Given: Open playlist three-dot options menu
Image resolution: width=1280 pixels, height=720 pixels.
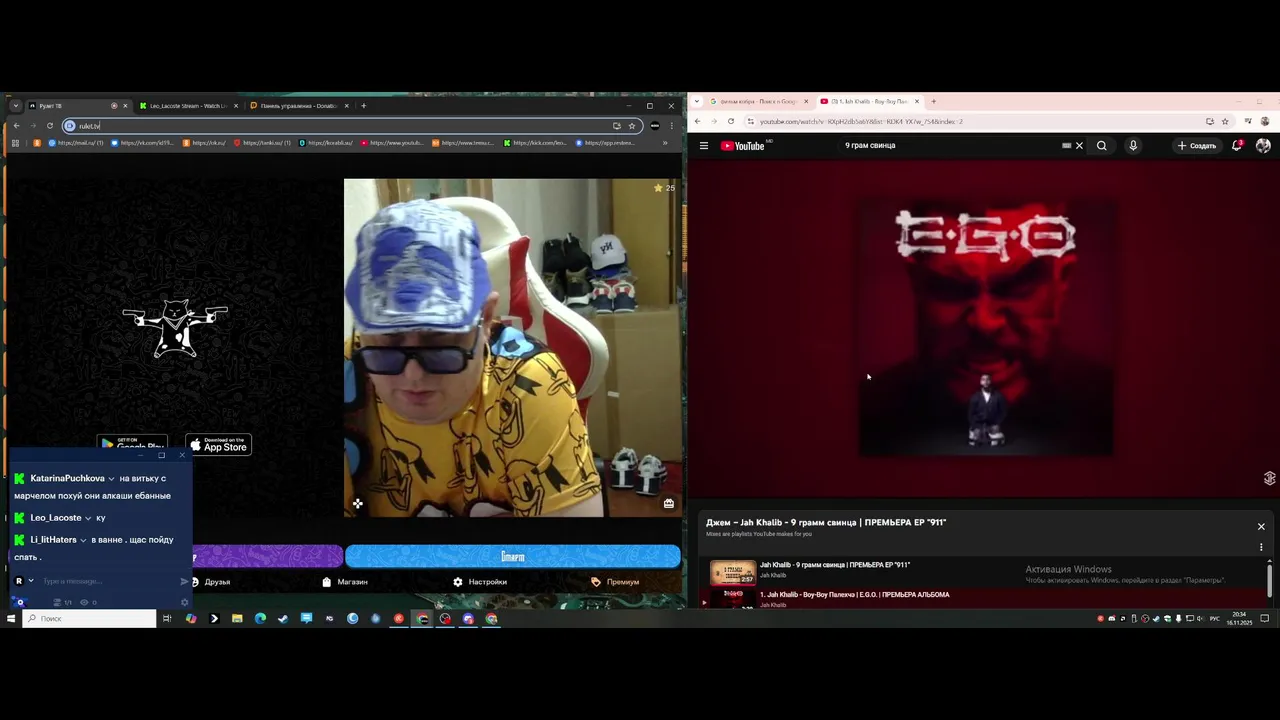Looking at the screenshot, I should click(x=1261, y=547).
